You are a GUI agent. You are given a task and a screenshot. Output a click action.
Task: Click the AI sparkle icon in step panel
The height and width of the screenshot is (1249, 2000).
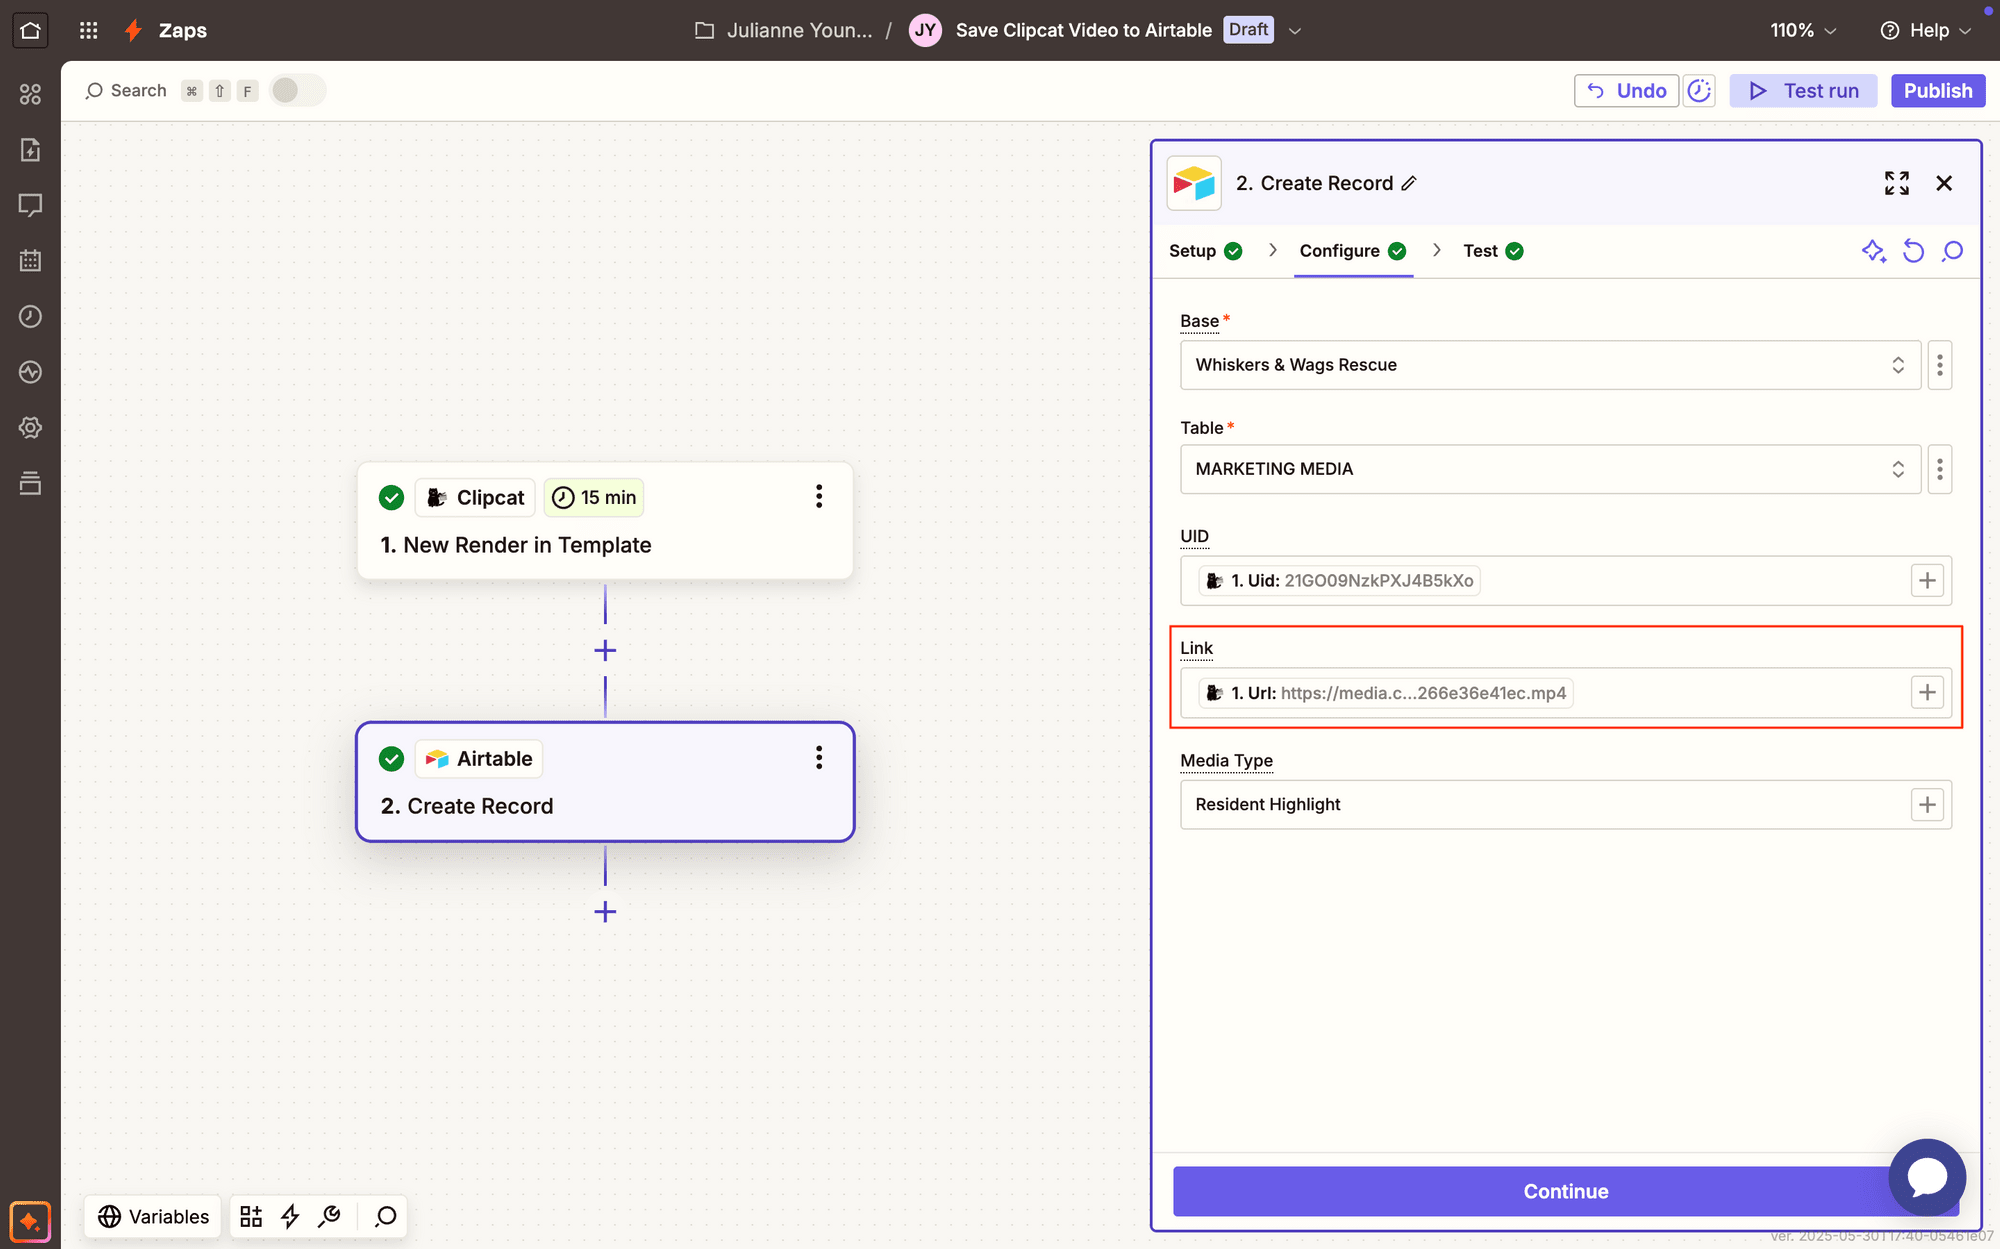[x=1873, y=251]
